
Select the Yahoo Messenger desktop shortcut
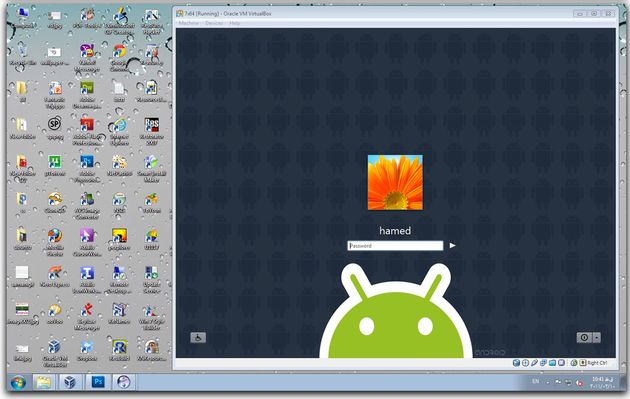[87, 57]
